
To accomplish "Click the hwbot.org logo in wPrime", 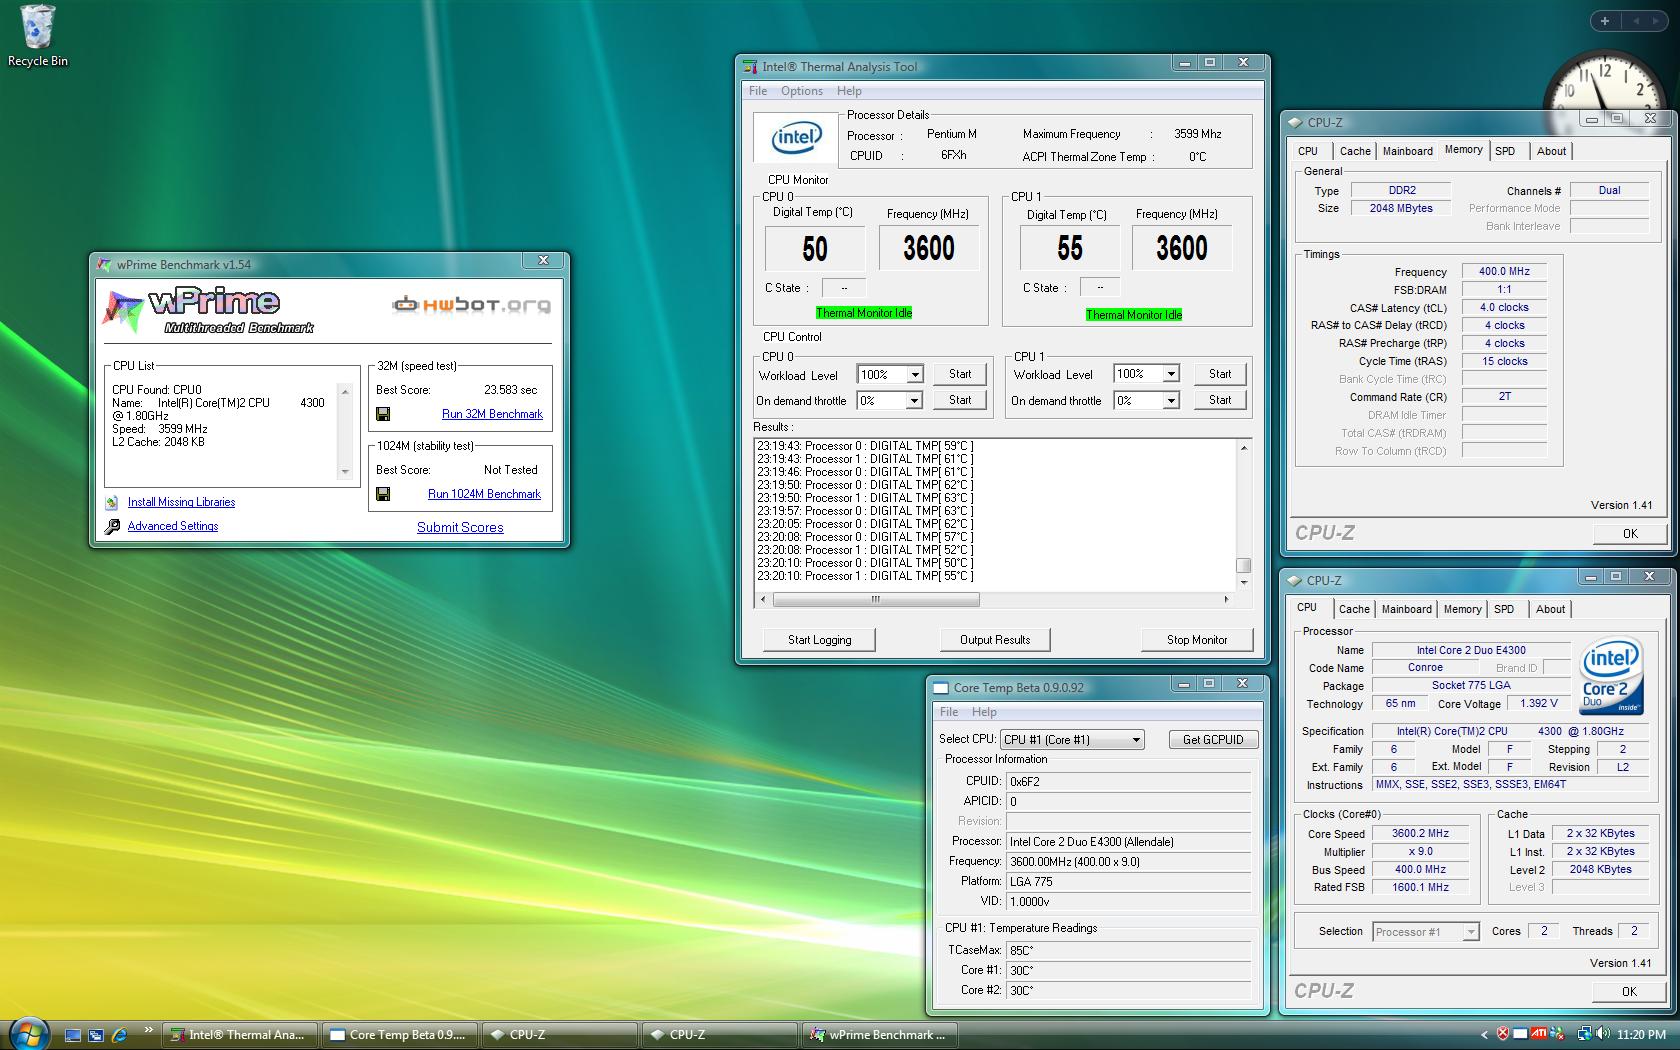I will pos(471,304).
